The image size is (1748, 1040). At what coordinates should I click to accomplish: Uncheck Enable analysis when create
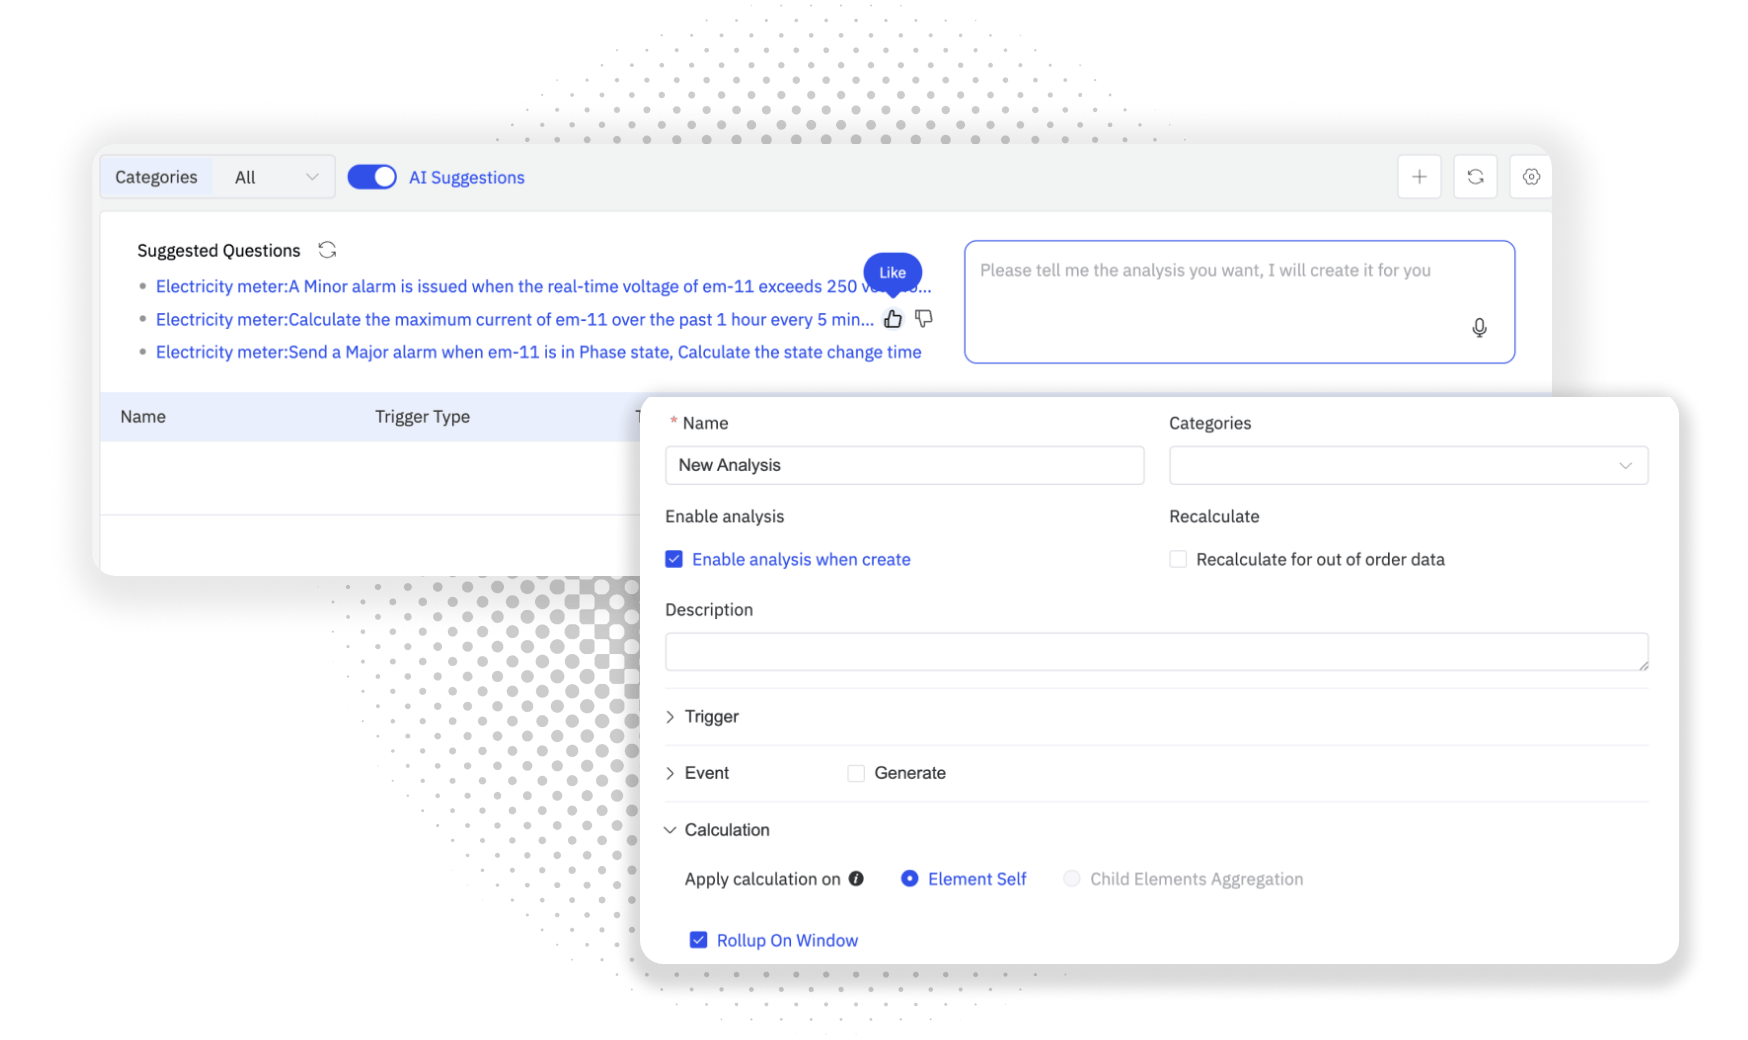[674, 559]
